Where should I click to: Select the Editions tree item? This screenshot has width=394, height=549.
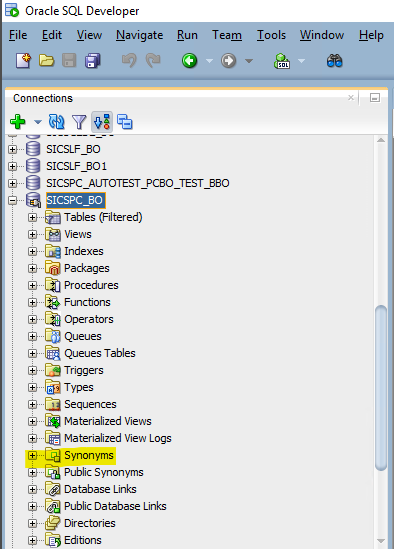[x=83, y=540]
